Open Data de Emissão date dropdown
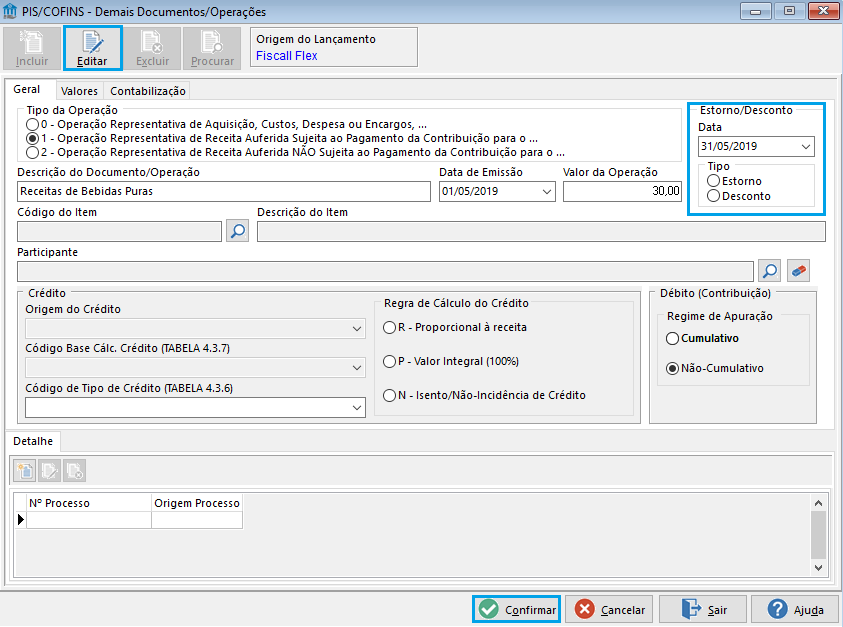Image resolution: width=843 pixels, height=627 pixels. [547, 191]
